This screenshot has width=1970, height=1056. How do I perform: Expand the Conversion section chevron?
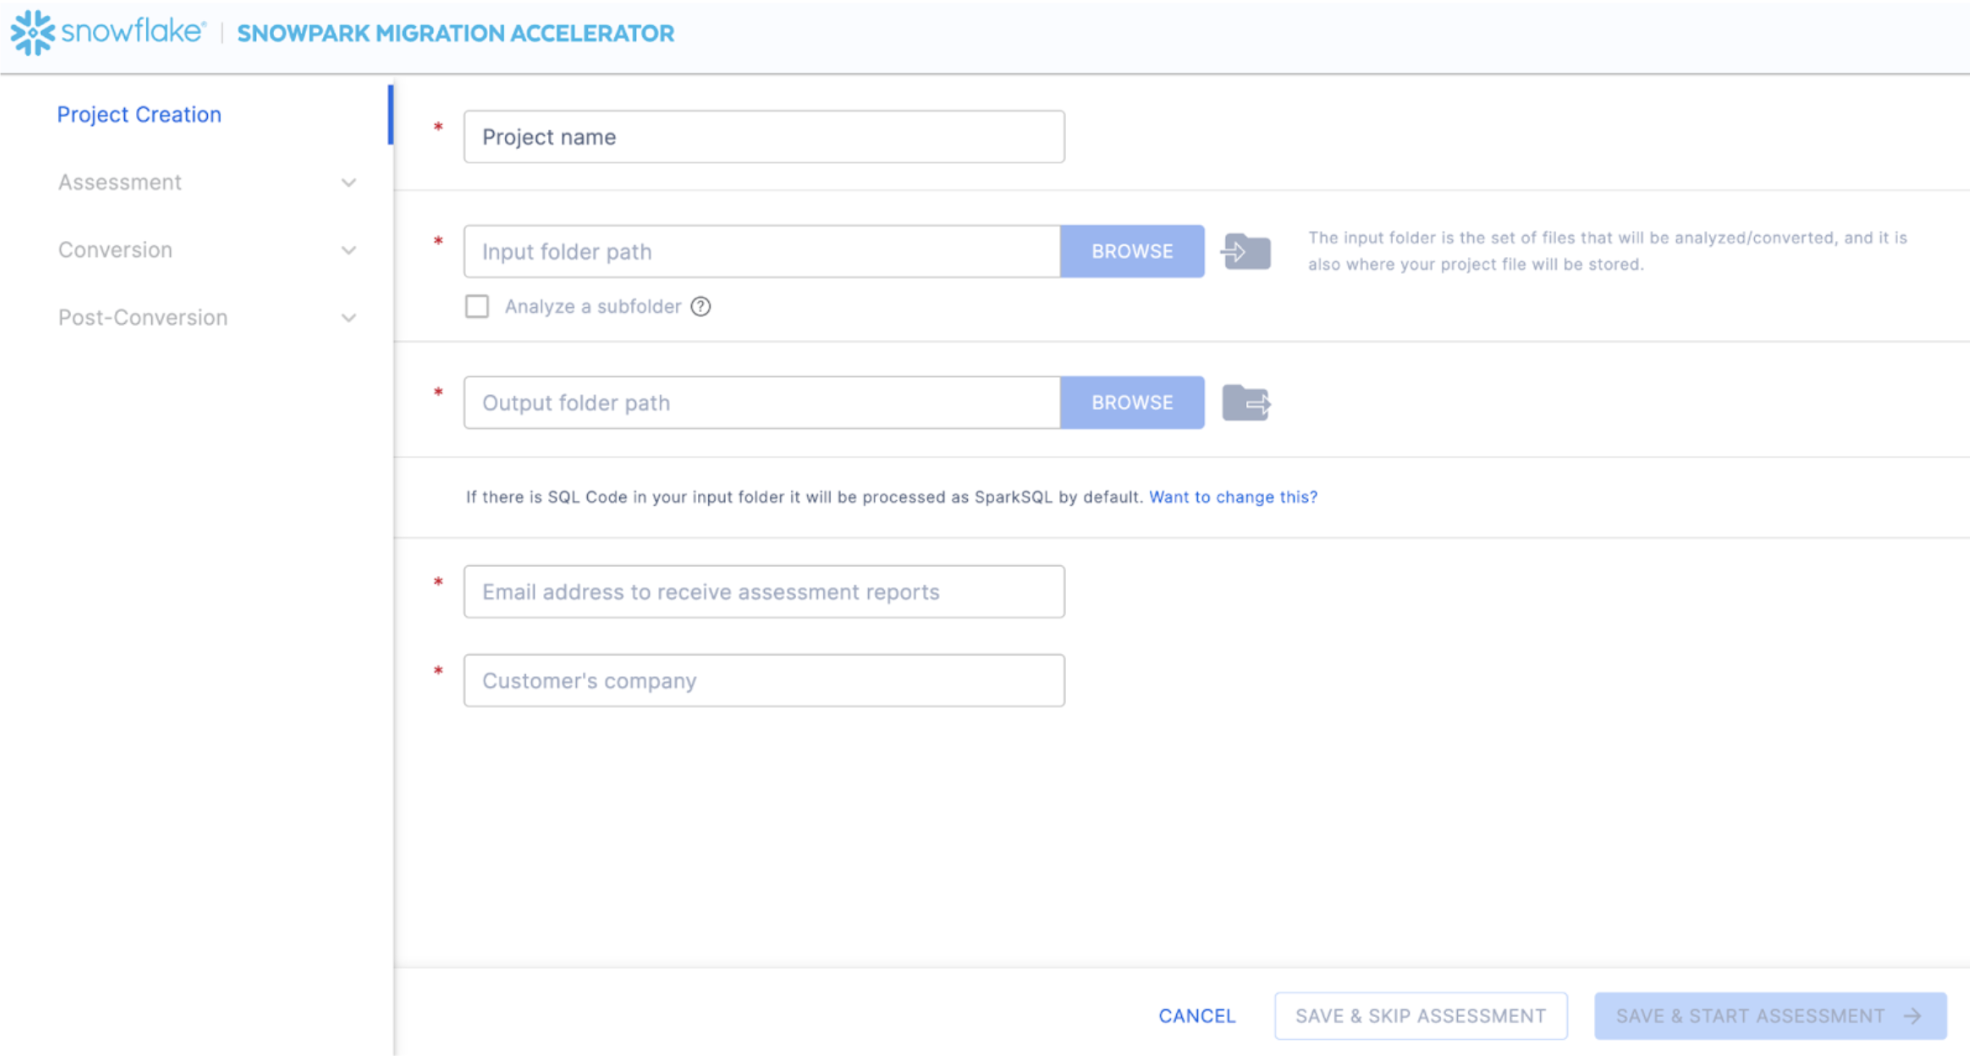click(x=348, y=251)
